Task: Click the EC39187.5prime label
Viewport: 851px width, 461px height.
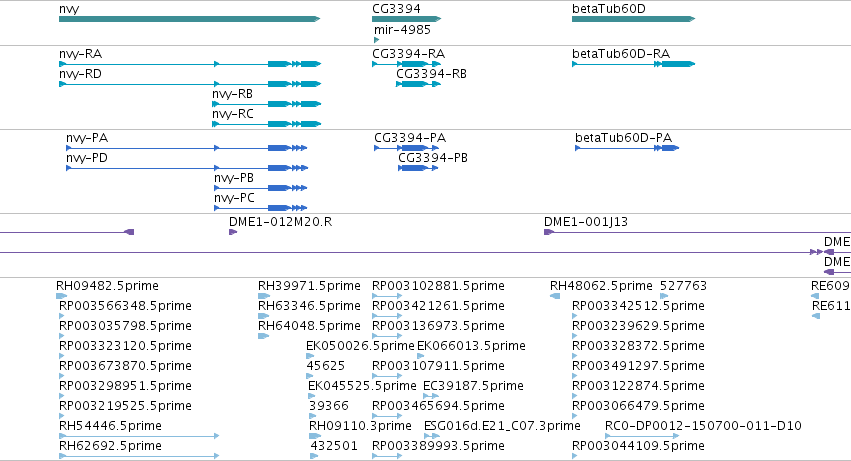Action: [x=473, y=386]
